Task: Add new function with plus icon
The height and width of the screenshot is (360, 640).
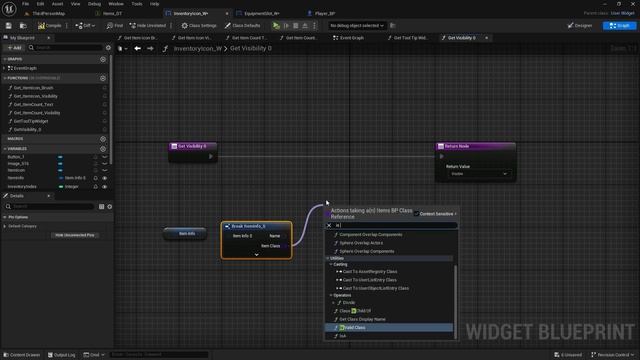Action: pyautogui.click(x=103, y=78)
